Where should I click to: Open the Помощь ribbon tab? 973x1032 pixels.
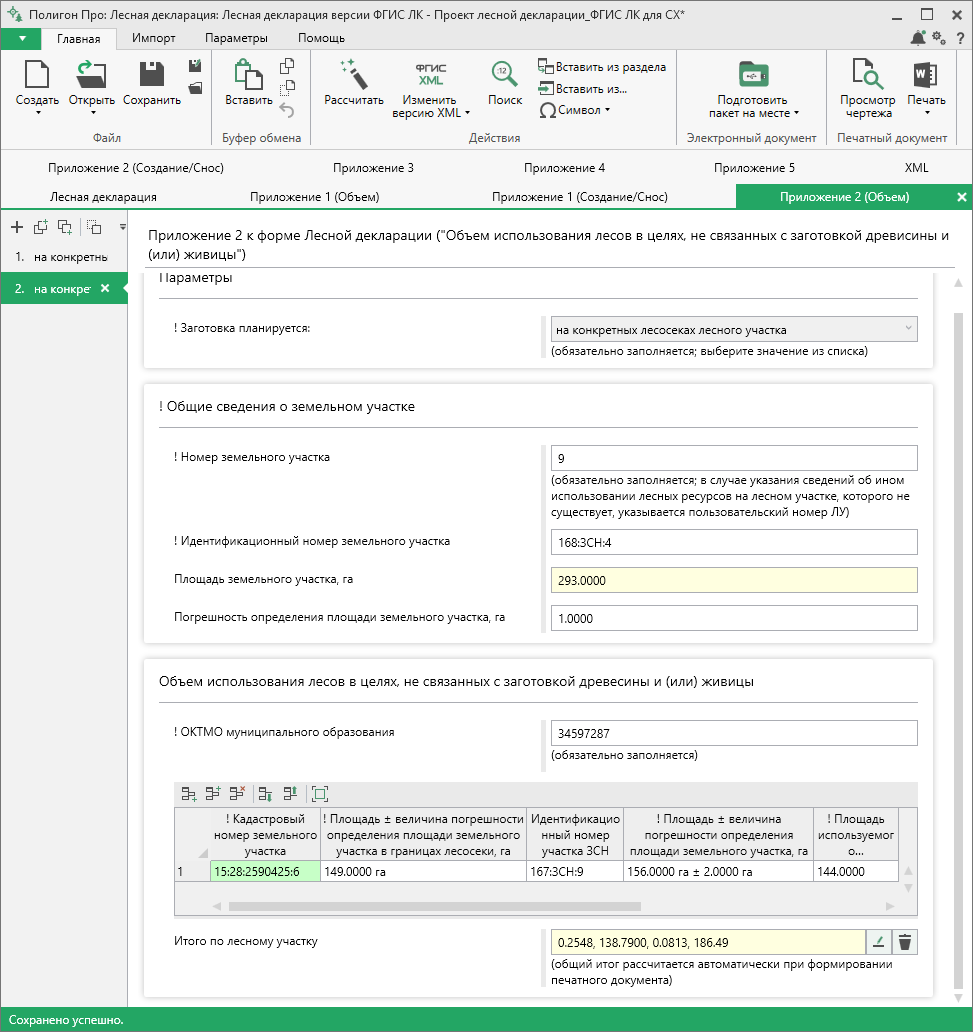(x=321, y=38)
